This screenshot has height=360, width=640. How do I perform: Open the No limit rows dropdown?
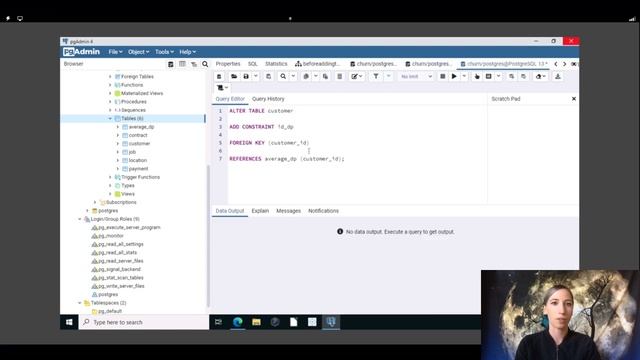[416, 76]
